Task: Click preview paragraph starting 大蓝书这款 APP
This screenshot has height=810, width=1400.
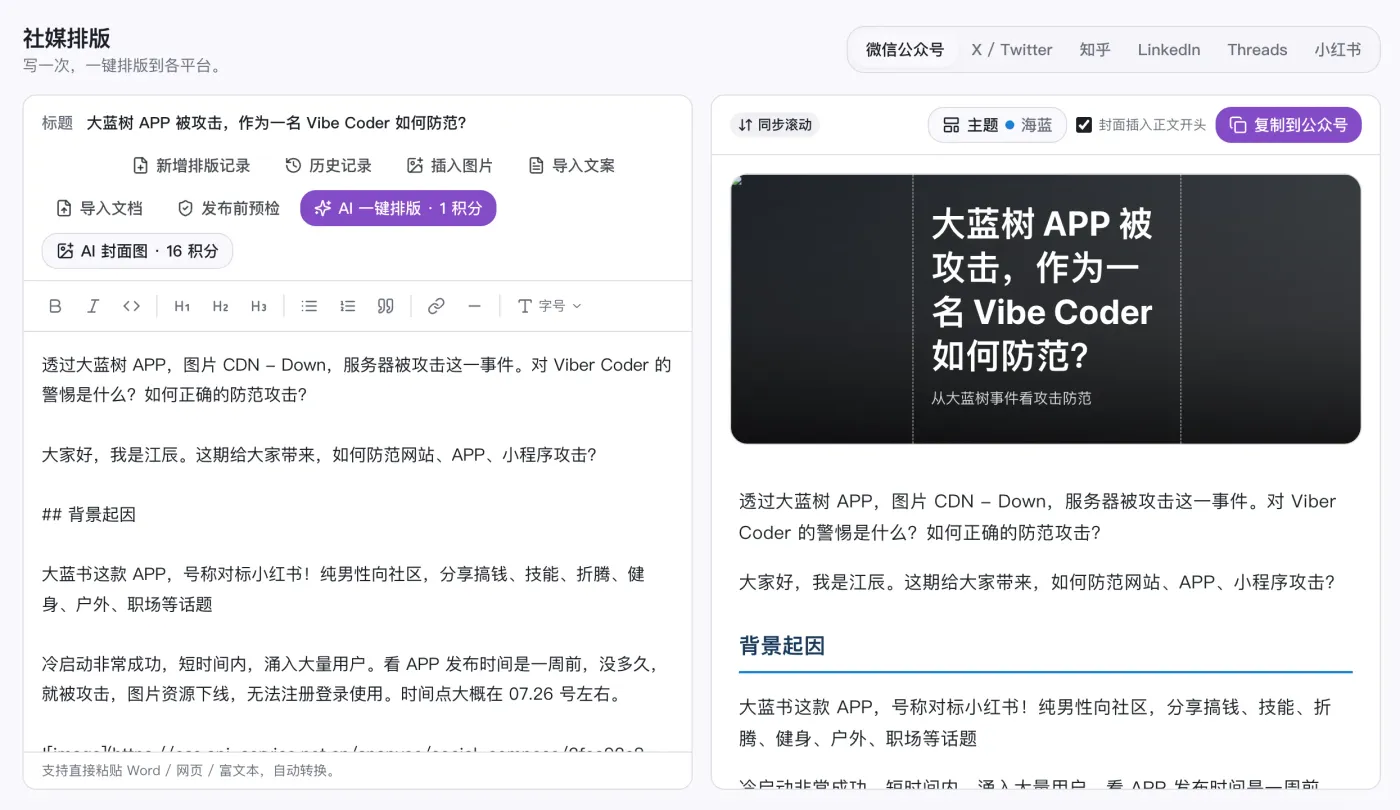Action: (x=1035, y=723)
